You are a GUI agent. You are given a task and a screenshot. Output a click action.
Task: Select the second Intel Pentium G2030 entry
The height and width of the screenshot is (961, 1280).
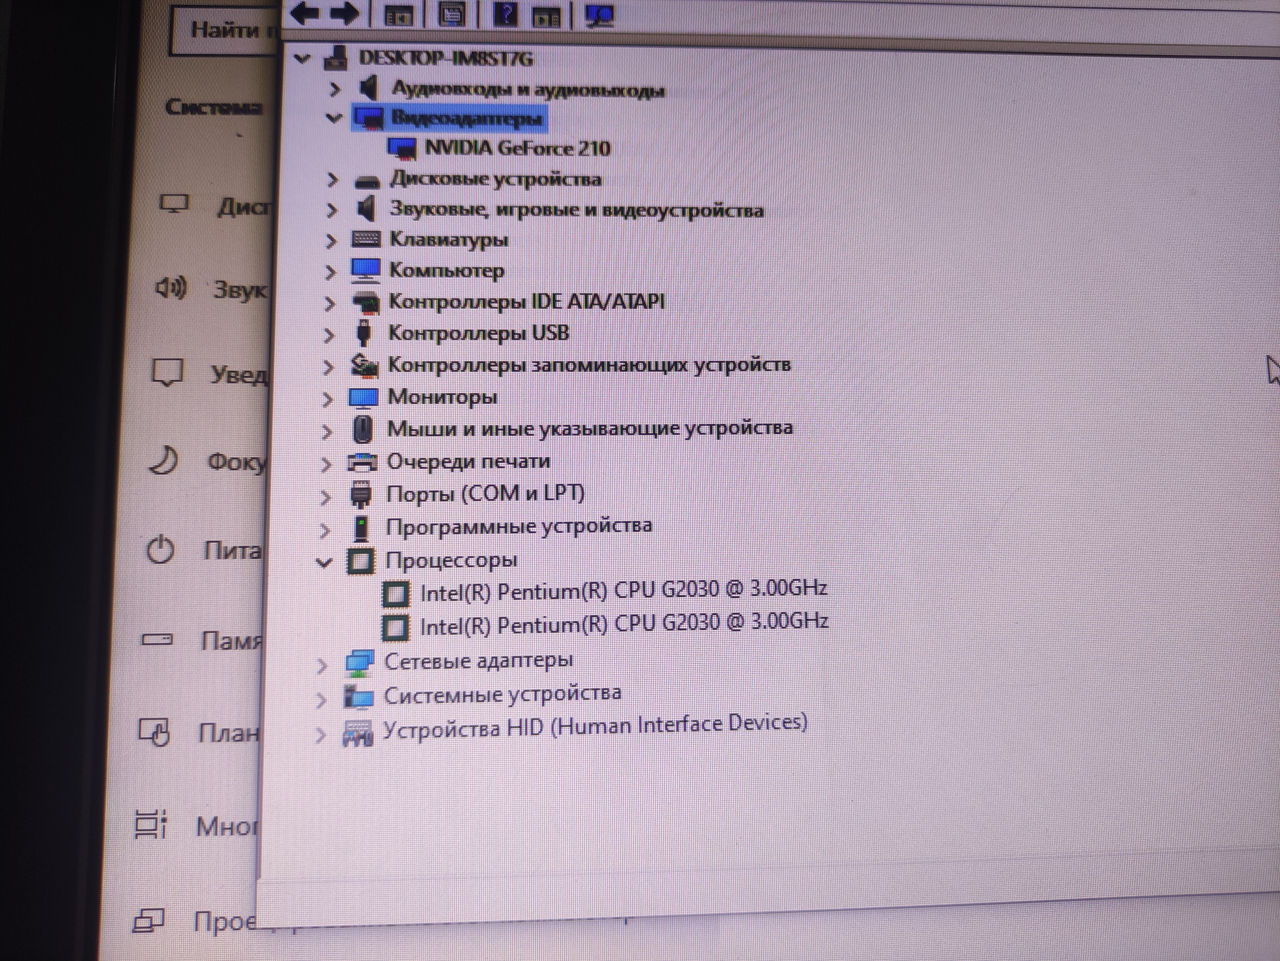tap(622, 624)
